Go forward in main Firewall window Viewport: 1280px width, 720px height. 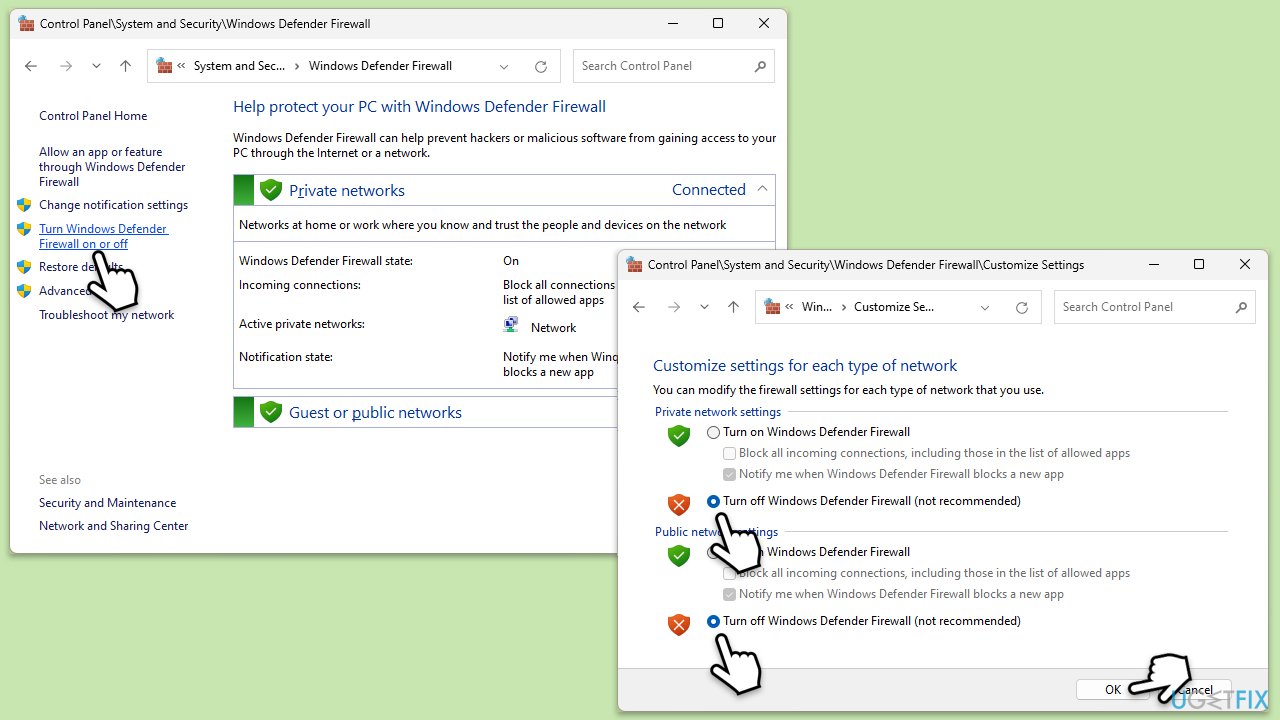66,66
